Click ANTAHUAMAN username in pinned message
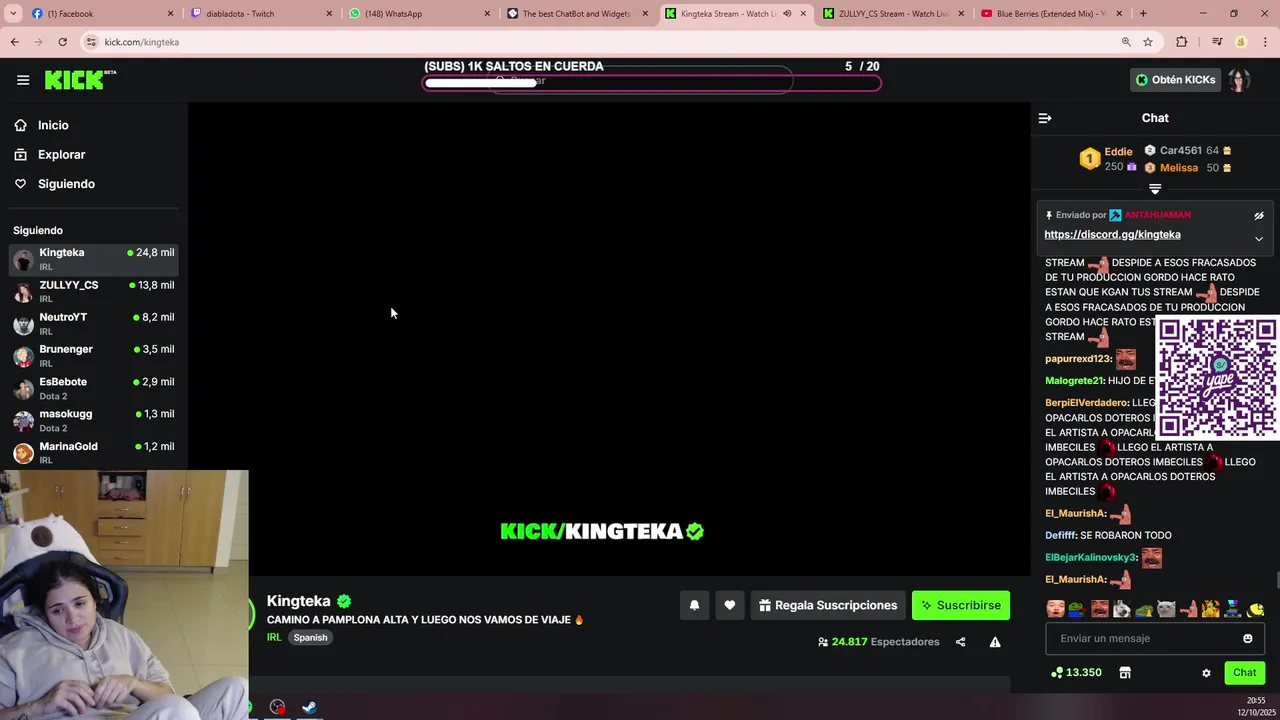The height and width of the screenshot is (720, 1280). pos(1158,215)
